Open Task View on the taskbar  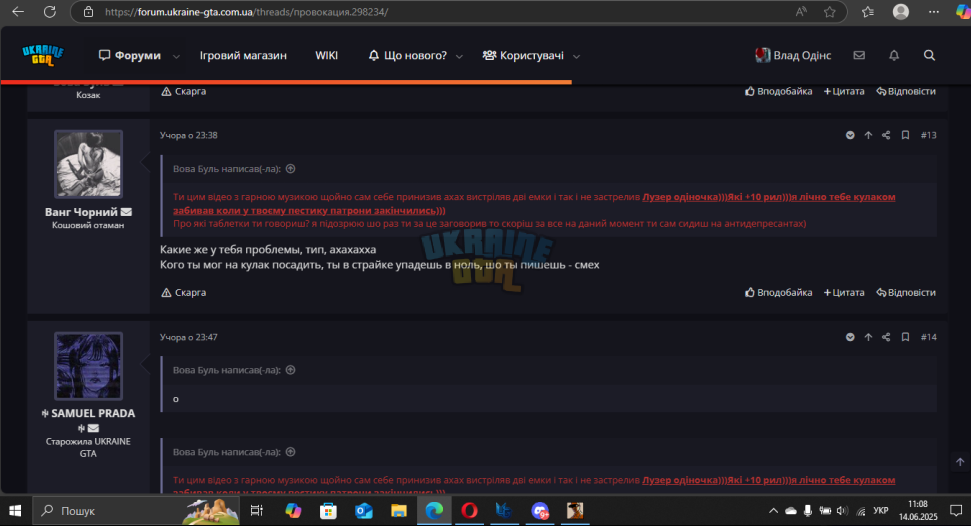[x=256, y=511]
